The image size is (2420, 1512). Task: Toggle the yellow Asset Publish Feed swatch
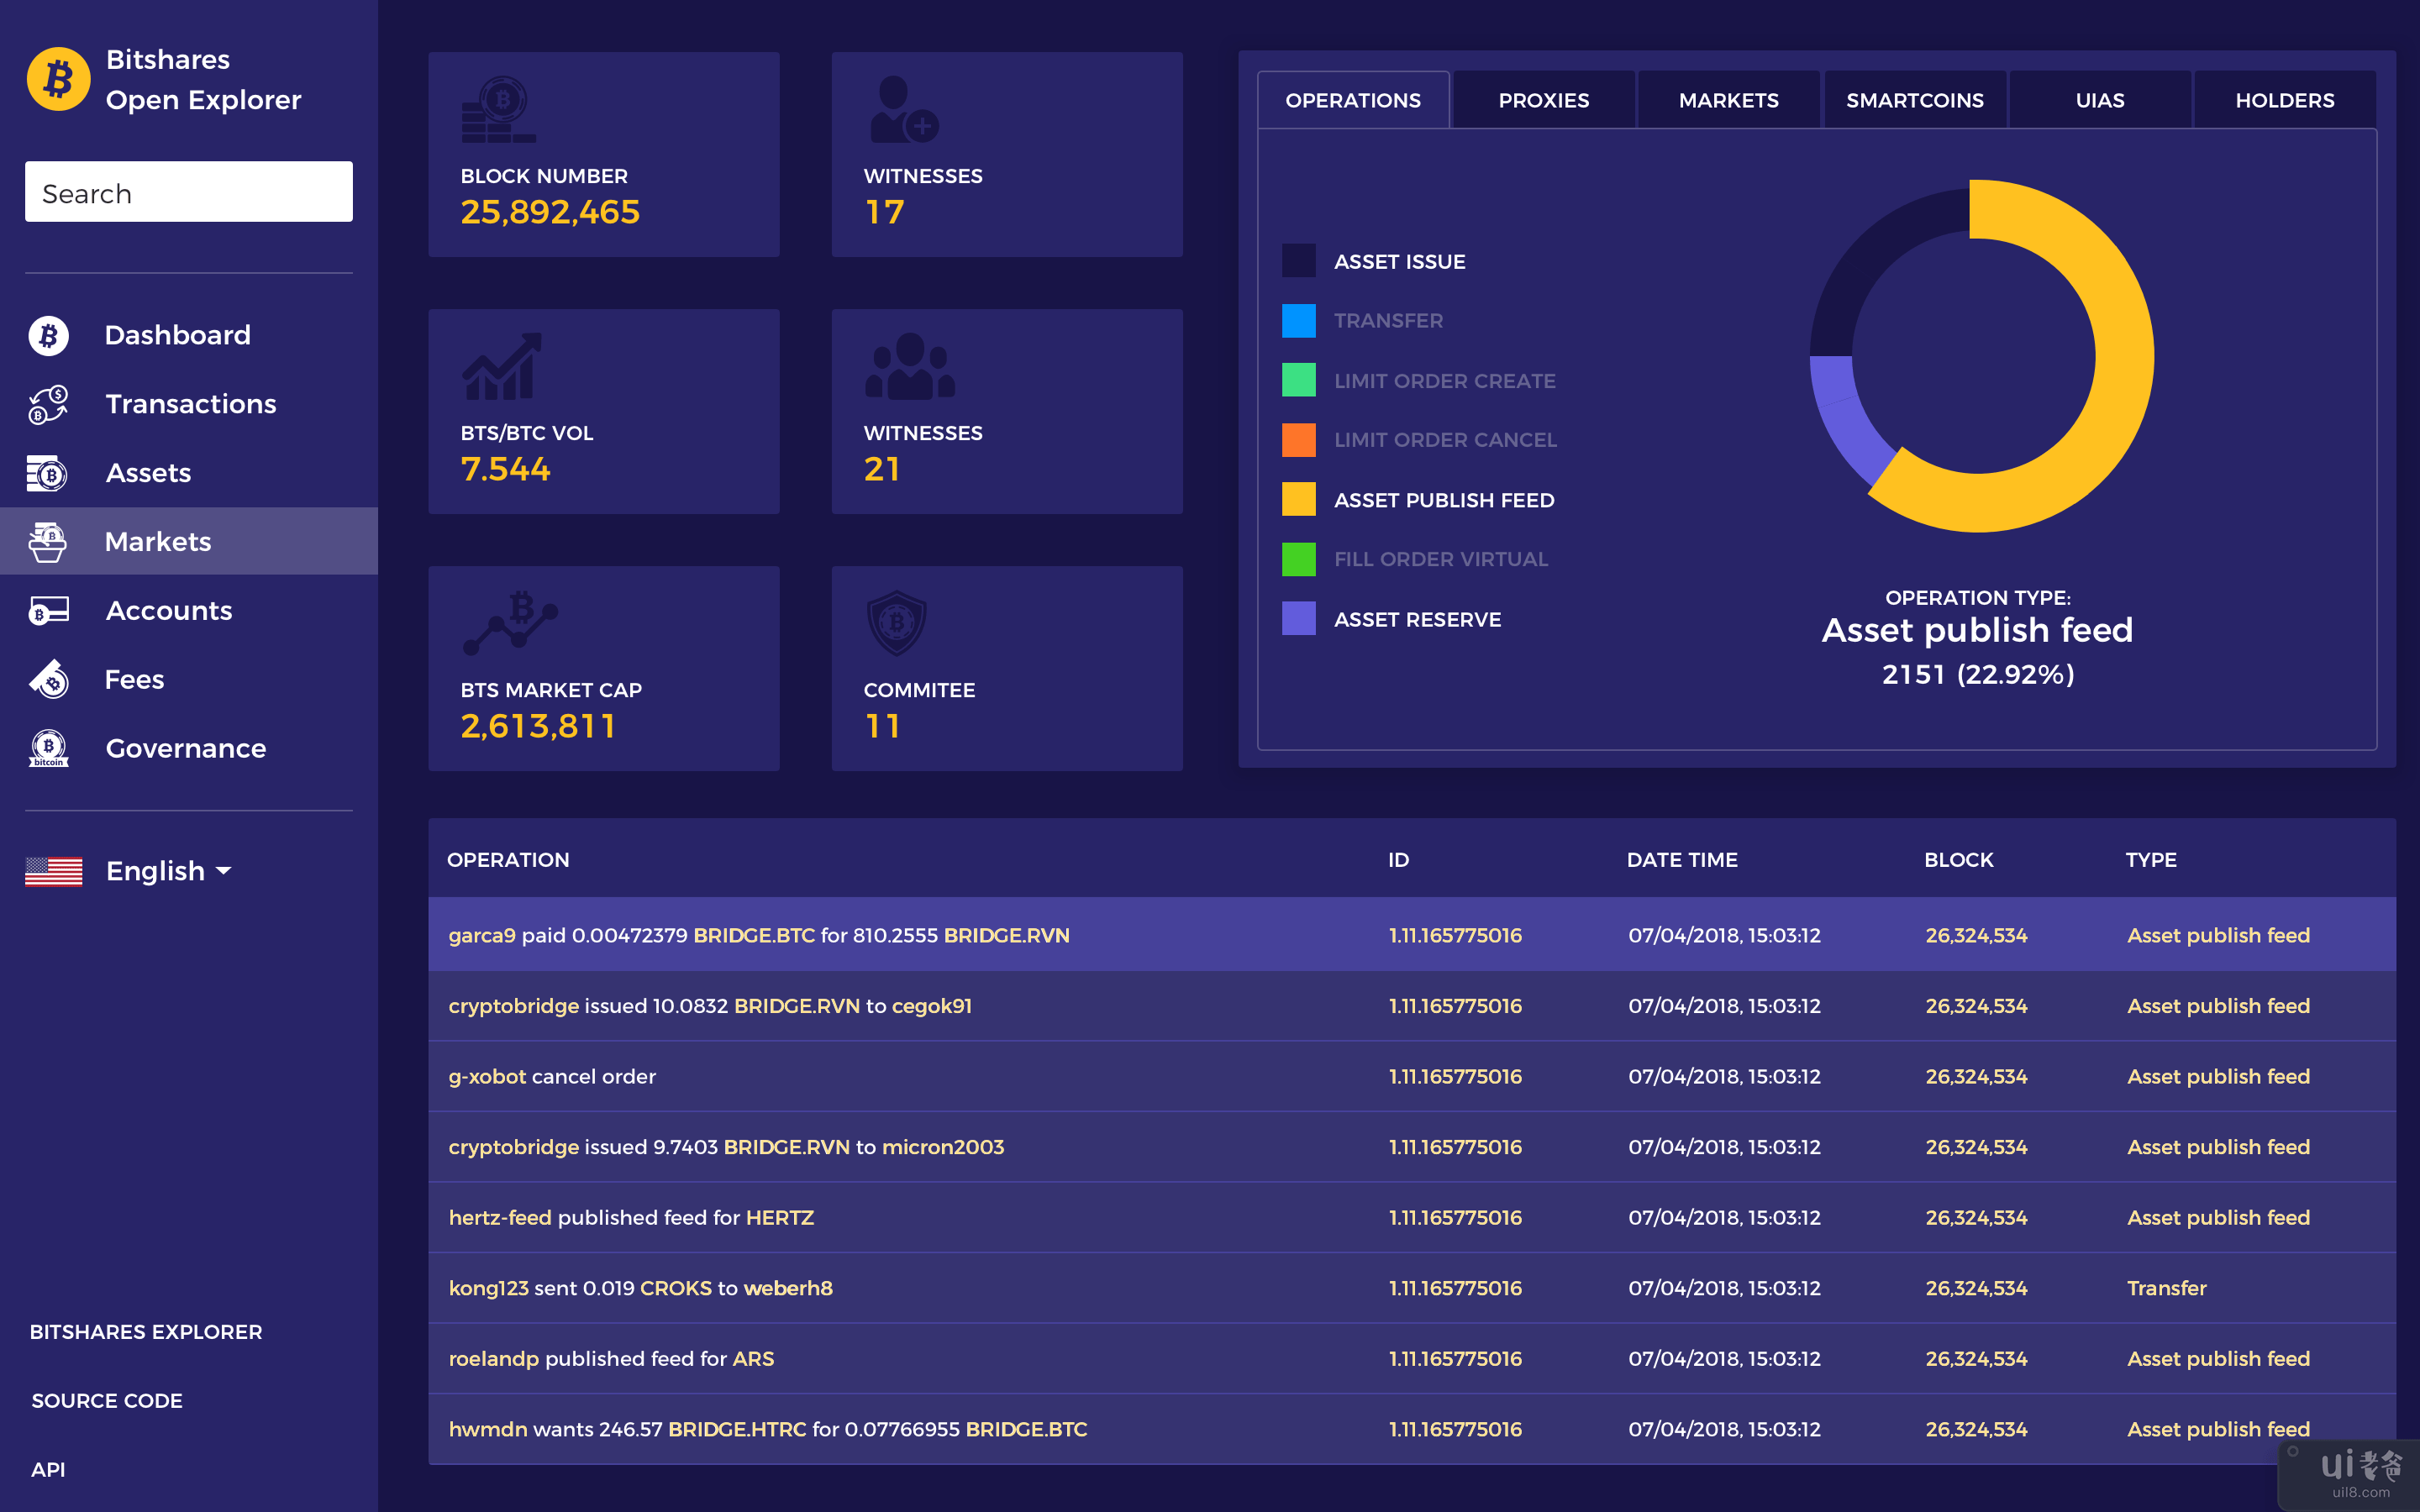(1299, 499)
